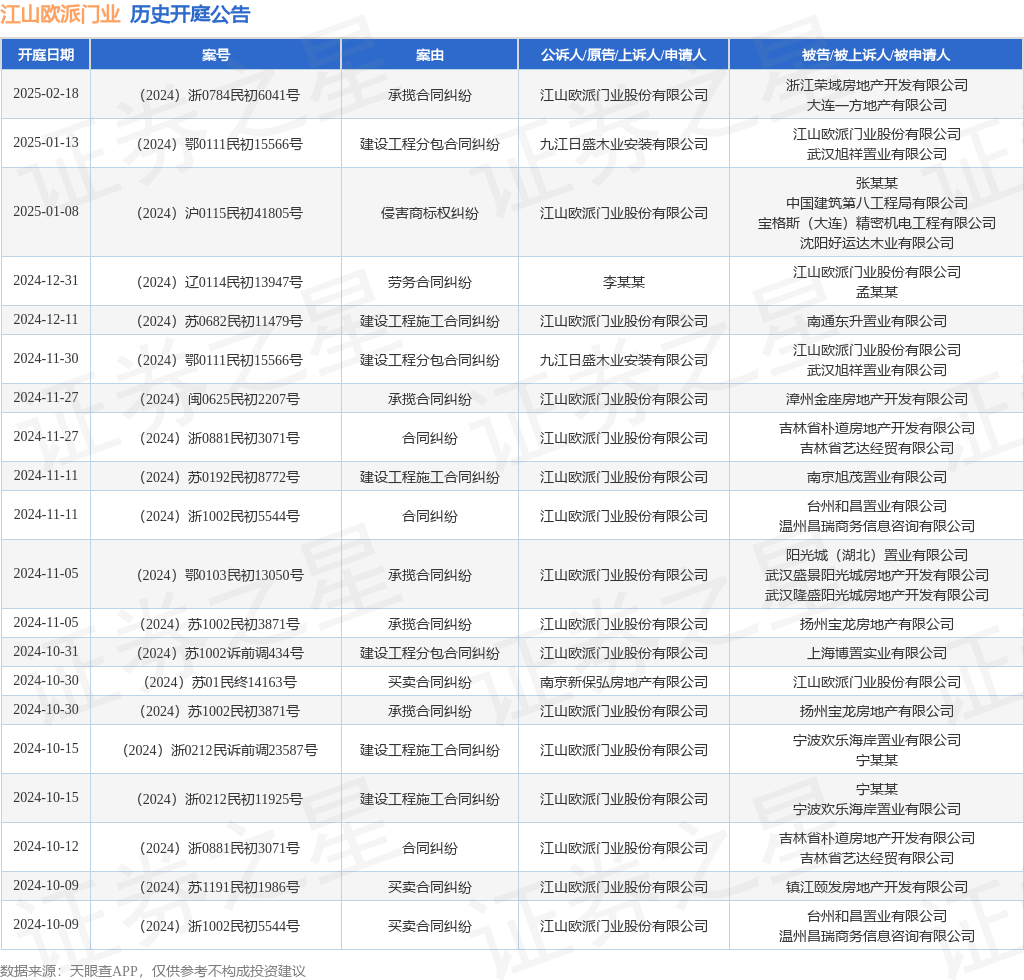Screen dimensions: 1024x980
Task: Click 宝格斯（大连）精密机电工程有限公司
Action: (876, 223)
